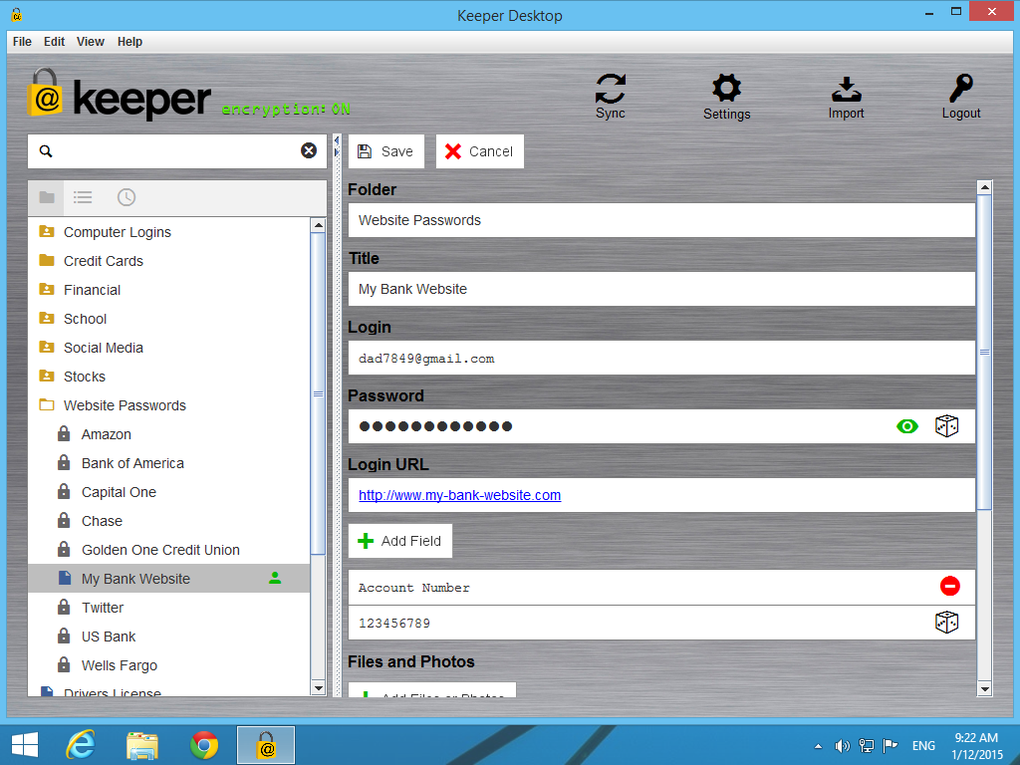This screenshot has height=765, width=1020.
Task: Click dice icon beside 123456789 value
Action: point(946,623)
